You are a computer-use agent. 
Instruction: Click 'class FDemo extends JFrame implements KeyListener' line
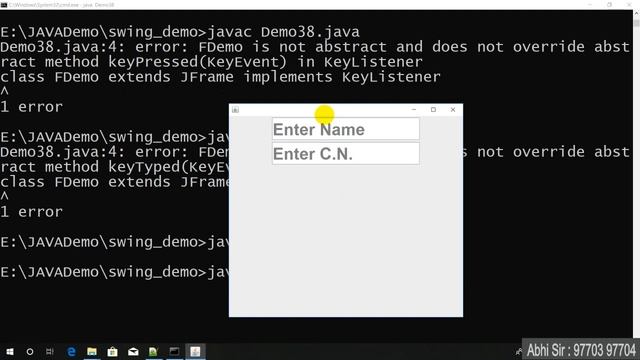click(x=220, y=77)
